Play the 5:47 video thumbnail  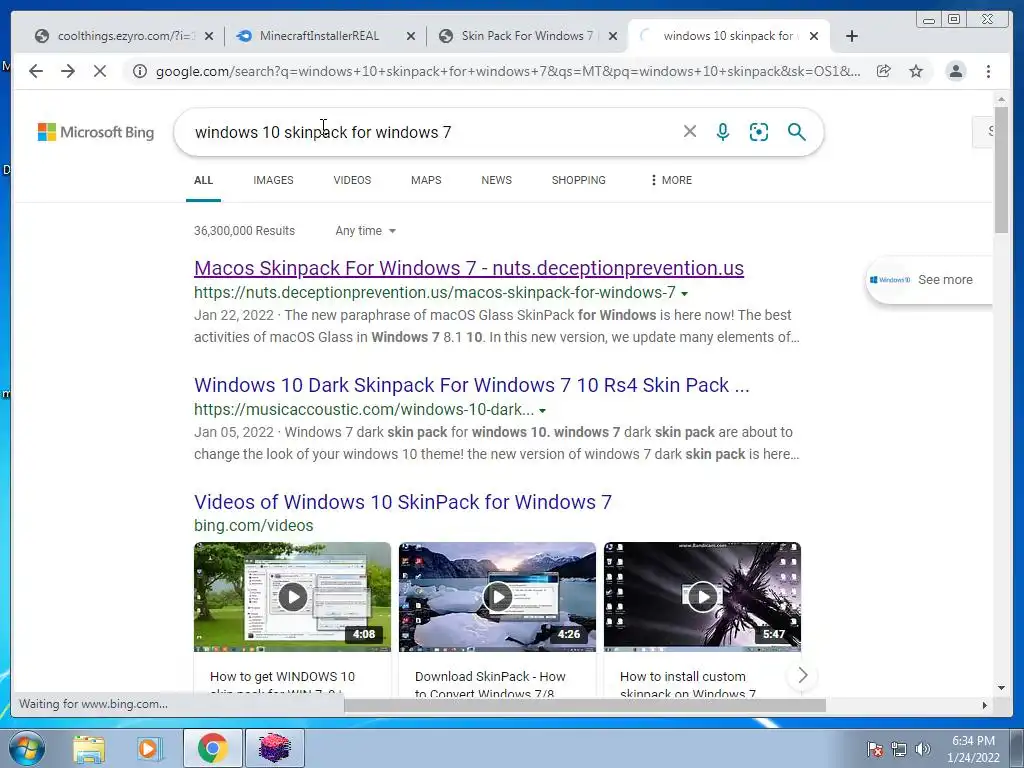coord(702,596)
